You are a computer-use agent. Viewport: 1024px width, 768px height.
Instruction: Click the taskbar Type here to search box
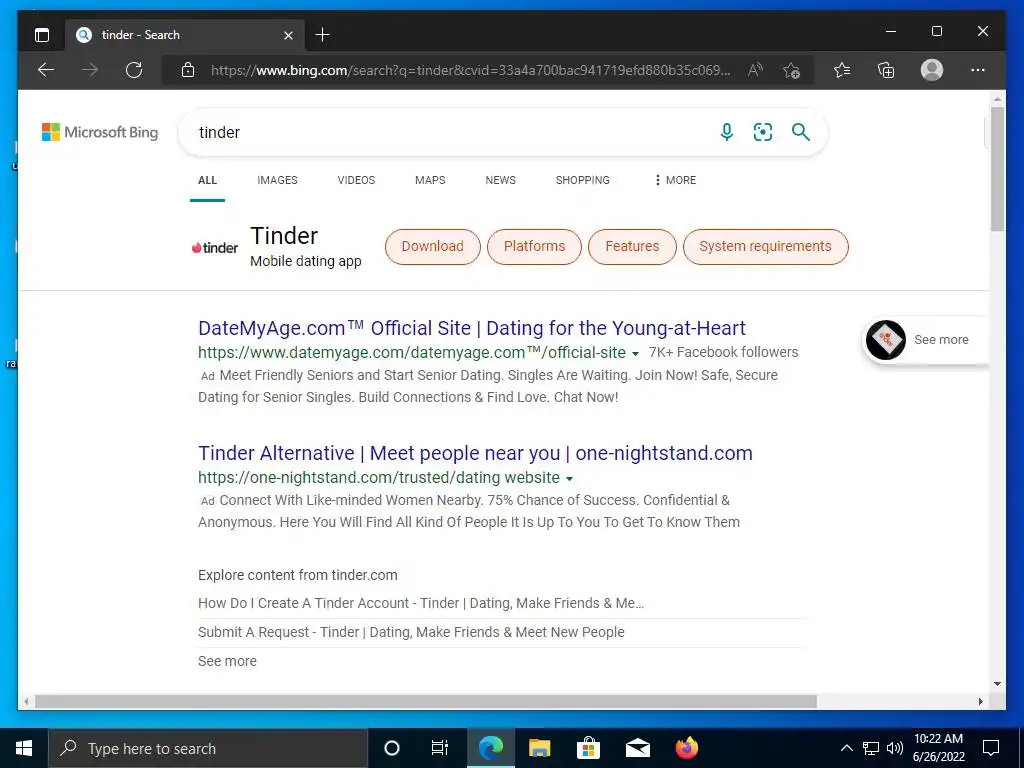(208, 748)
